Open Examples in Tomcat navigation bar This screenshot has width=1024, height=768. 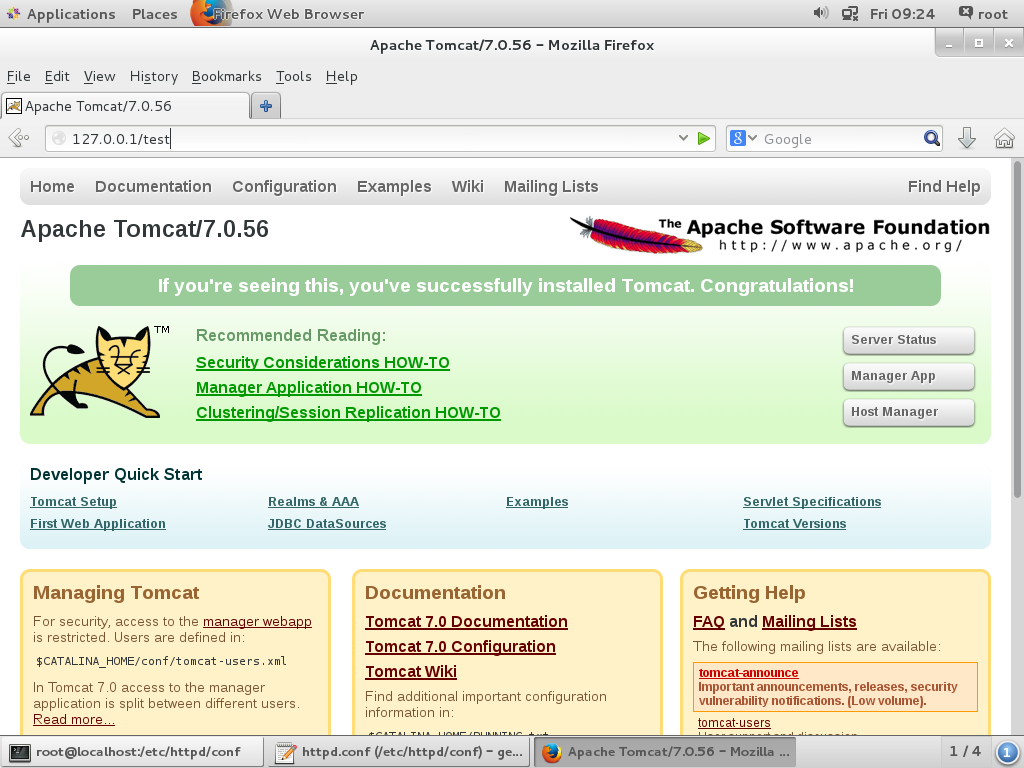coord(394,187)
